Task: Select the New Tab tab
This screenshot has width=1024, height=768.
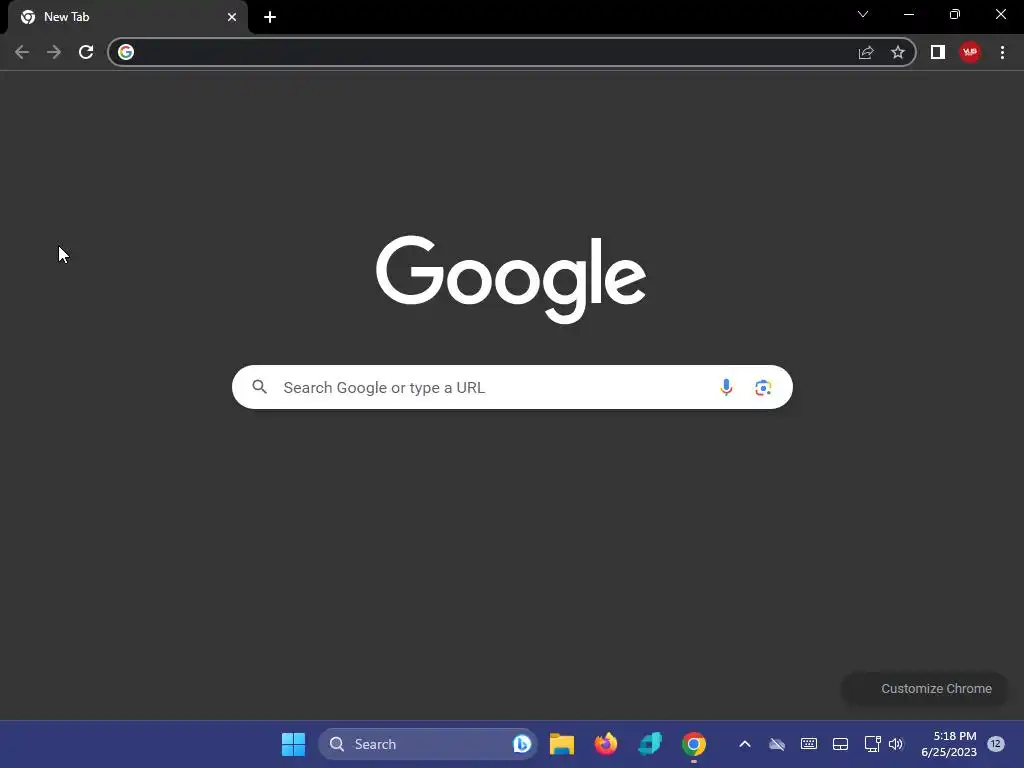Action: click(x=128, y=17)
